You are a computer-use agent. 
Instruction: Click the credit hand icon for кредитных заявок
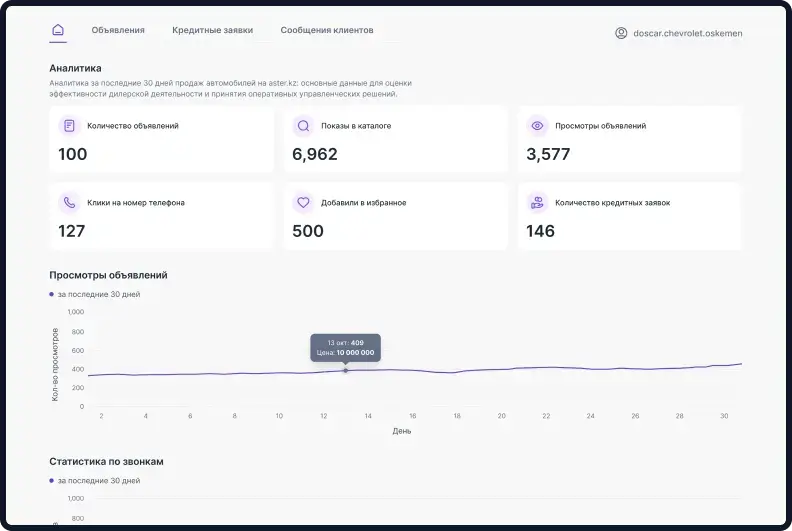(x=537, y=203)
